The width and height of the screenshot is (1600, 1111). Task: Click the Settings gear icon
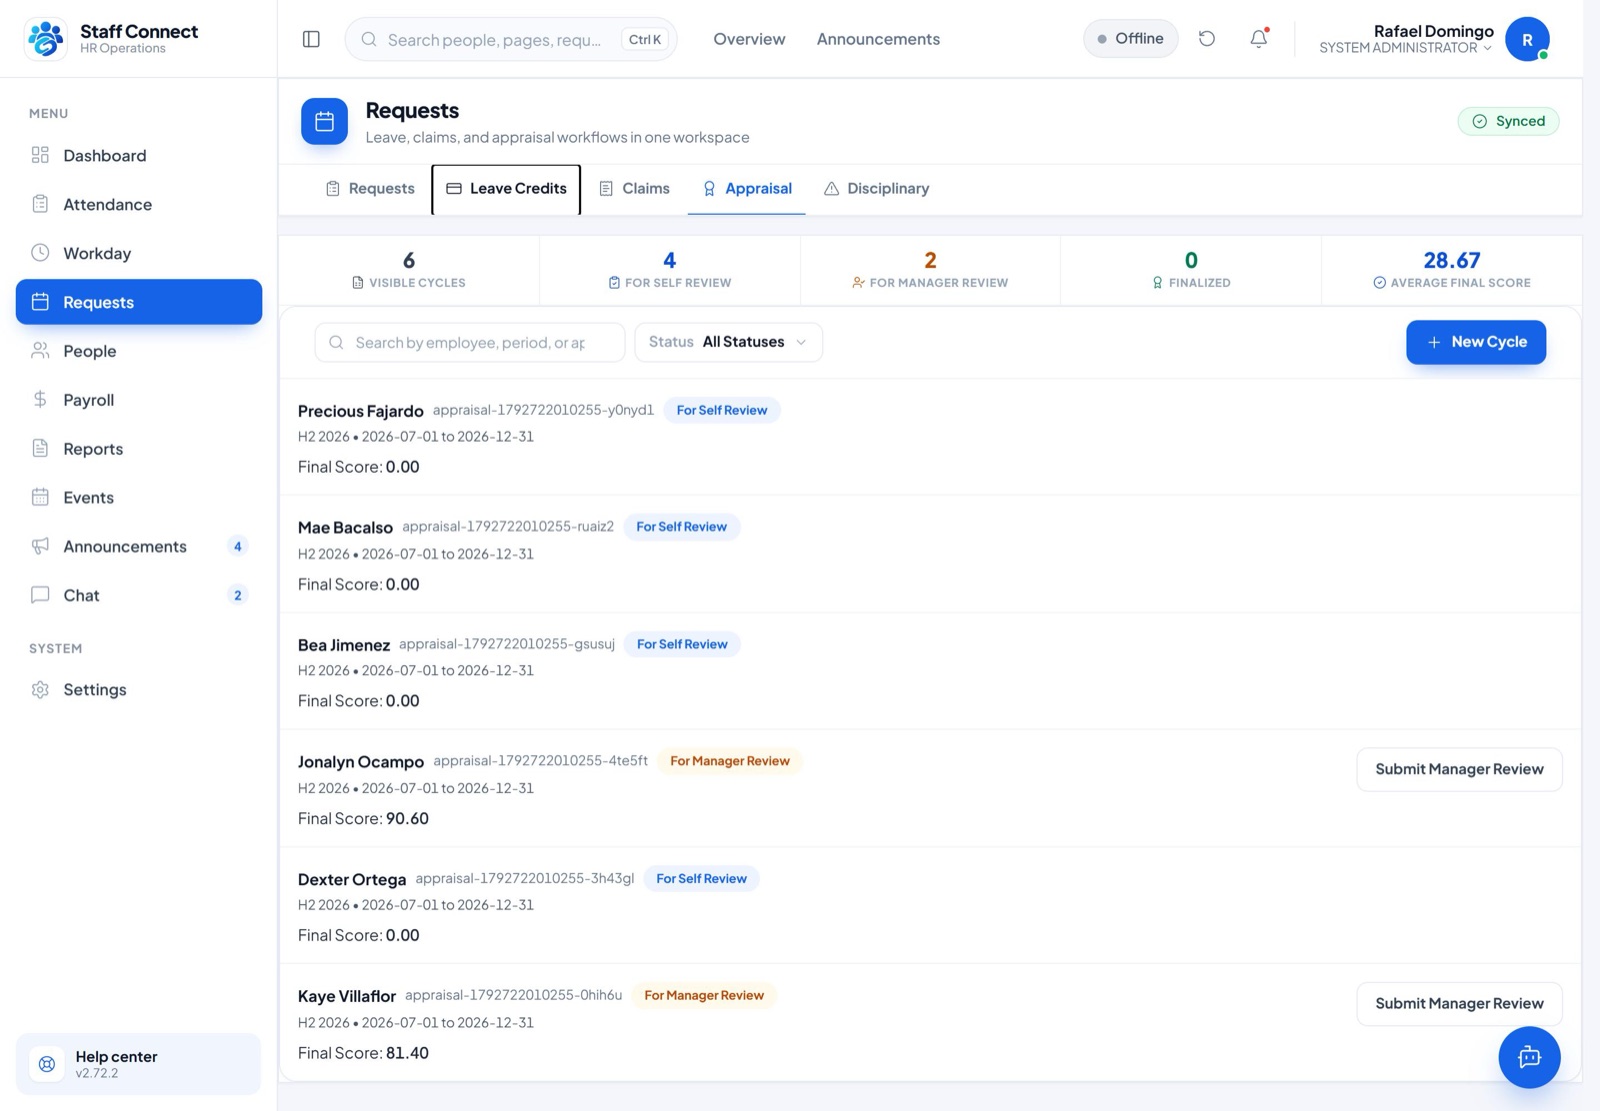point(40,690)
